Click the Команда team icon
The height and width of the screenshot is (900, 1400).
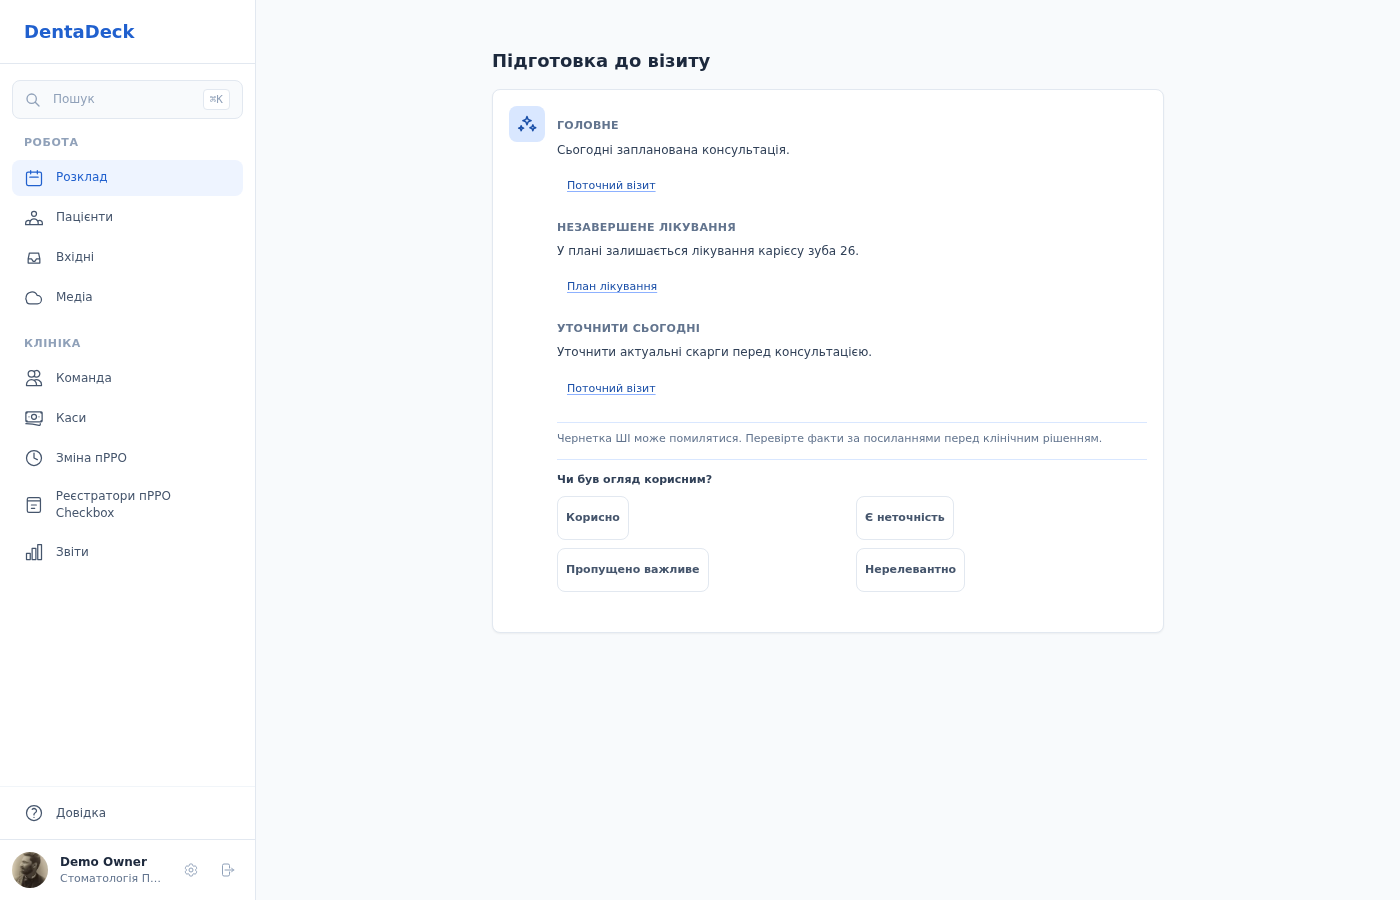[x=34, y=378]
